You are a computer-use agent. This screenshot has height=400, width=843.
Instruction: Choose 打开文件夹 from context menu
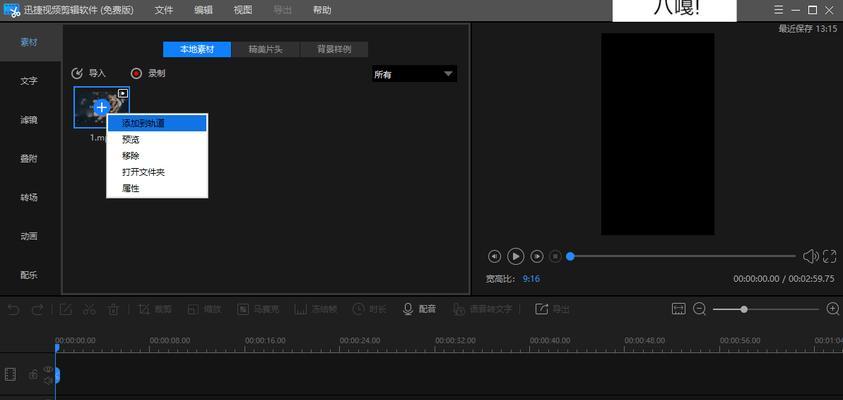(x=157, y=173)
